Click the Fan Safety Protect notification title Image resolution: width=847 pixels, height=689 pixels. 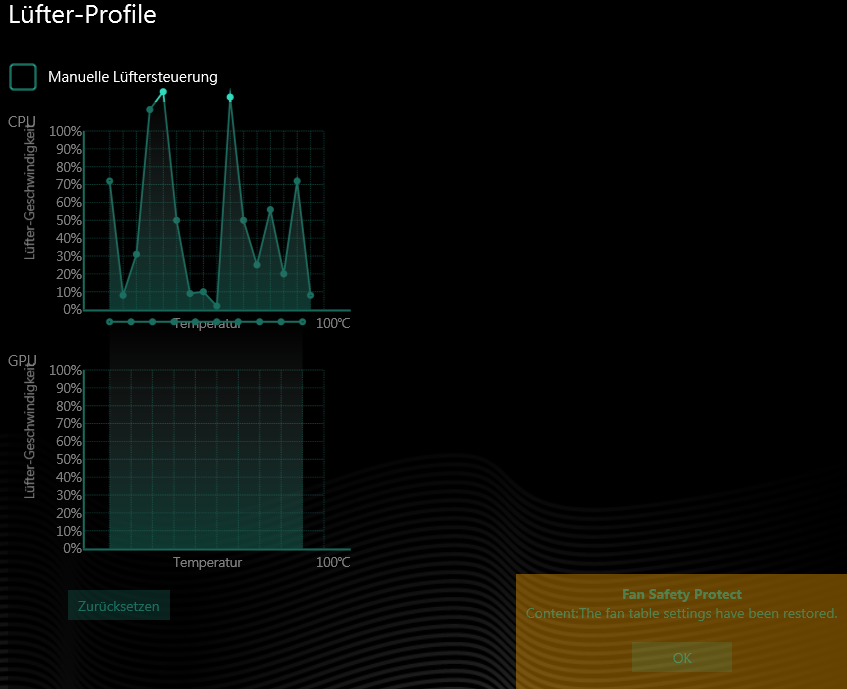[x=681, y=594]
